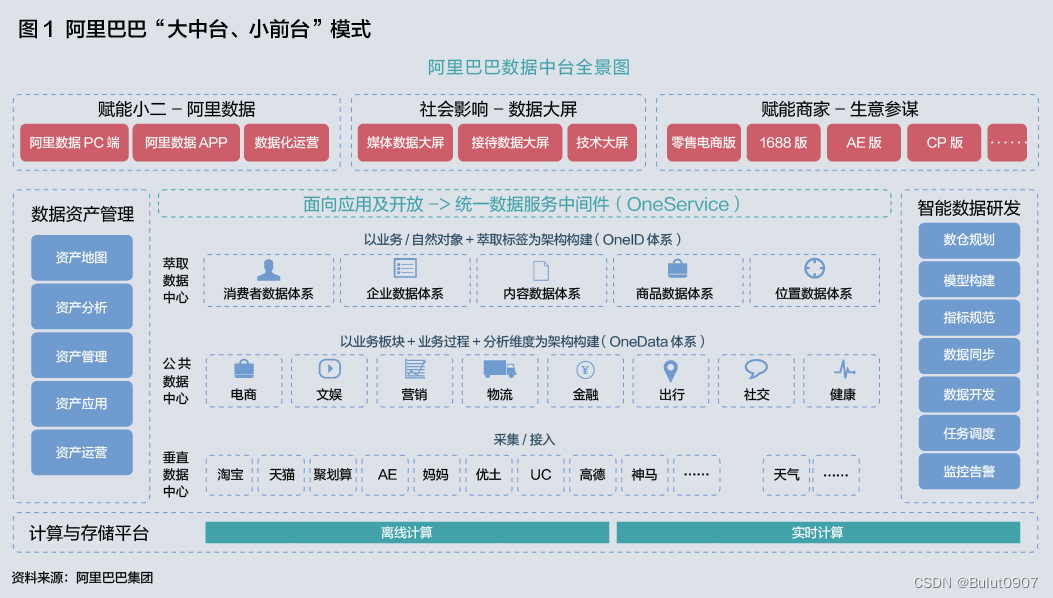Select the 出行 navigation arrow icon
1053x598 pixels.
pos(671,372)
